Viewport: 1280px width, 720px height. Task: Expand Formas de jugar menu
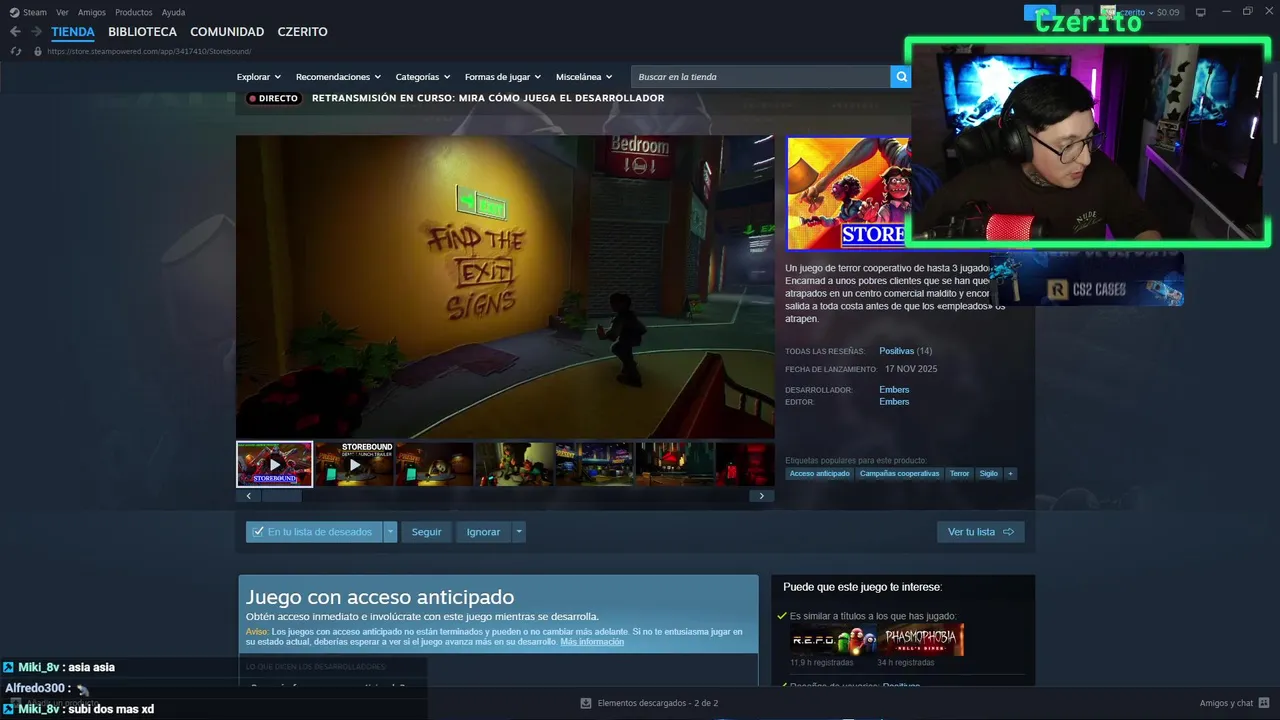pos(503,77)
